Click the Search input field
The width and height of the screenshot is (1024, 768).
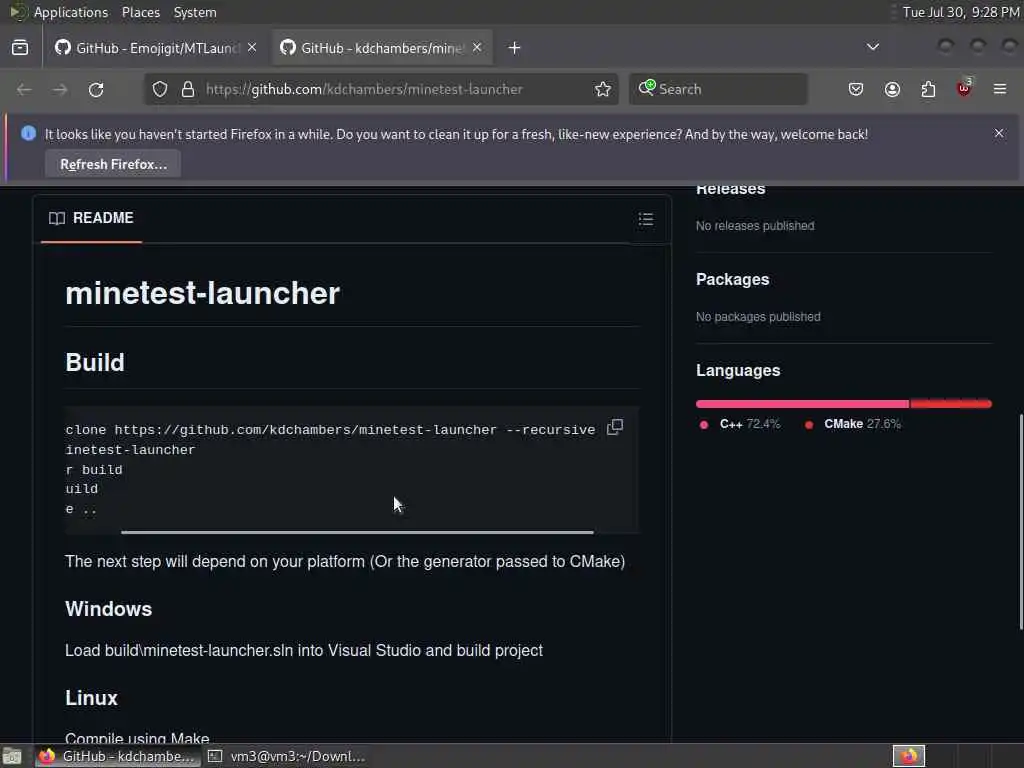point(718,89)
